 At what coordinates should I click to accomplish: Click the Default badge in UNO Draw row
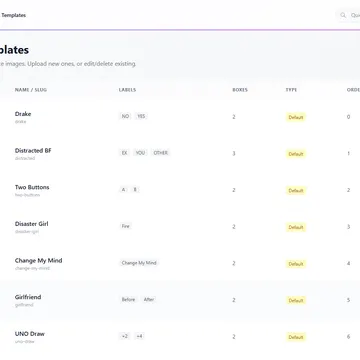pyautogui.click(x=296, y=337)
